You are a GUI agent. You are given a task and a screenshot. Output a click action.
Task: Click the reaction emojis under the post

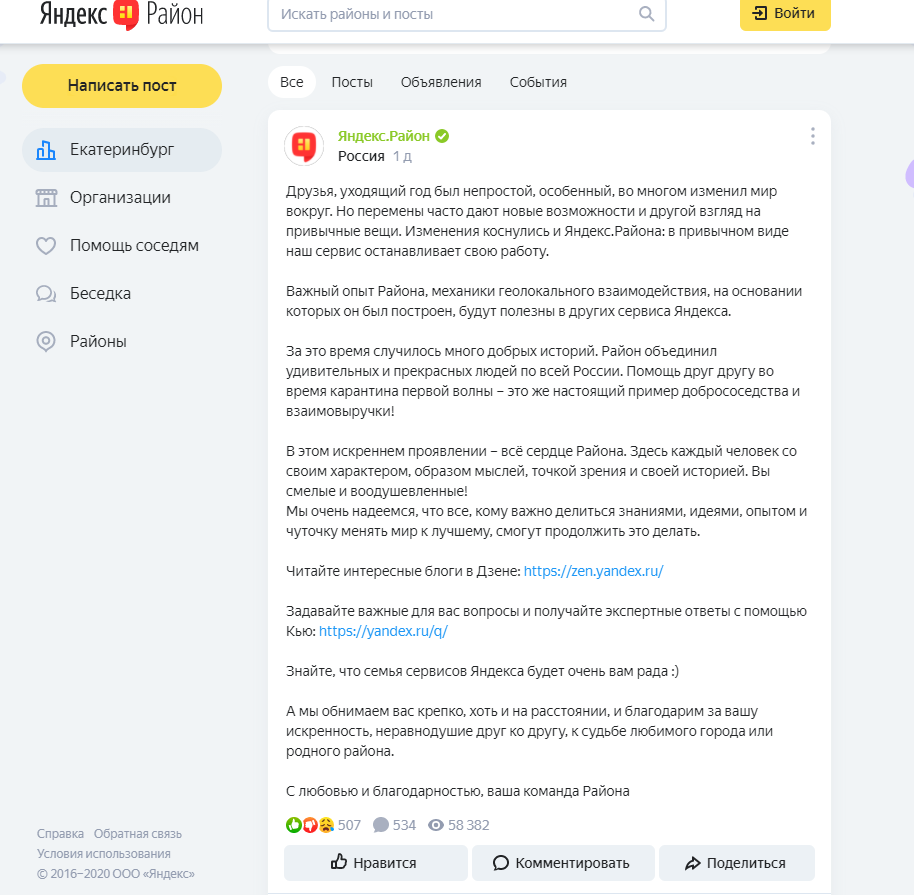click(x=309, y=825)
